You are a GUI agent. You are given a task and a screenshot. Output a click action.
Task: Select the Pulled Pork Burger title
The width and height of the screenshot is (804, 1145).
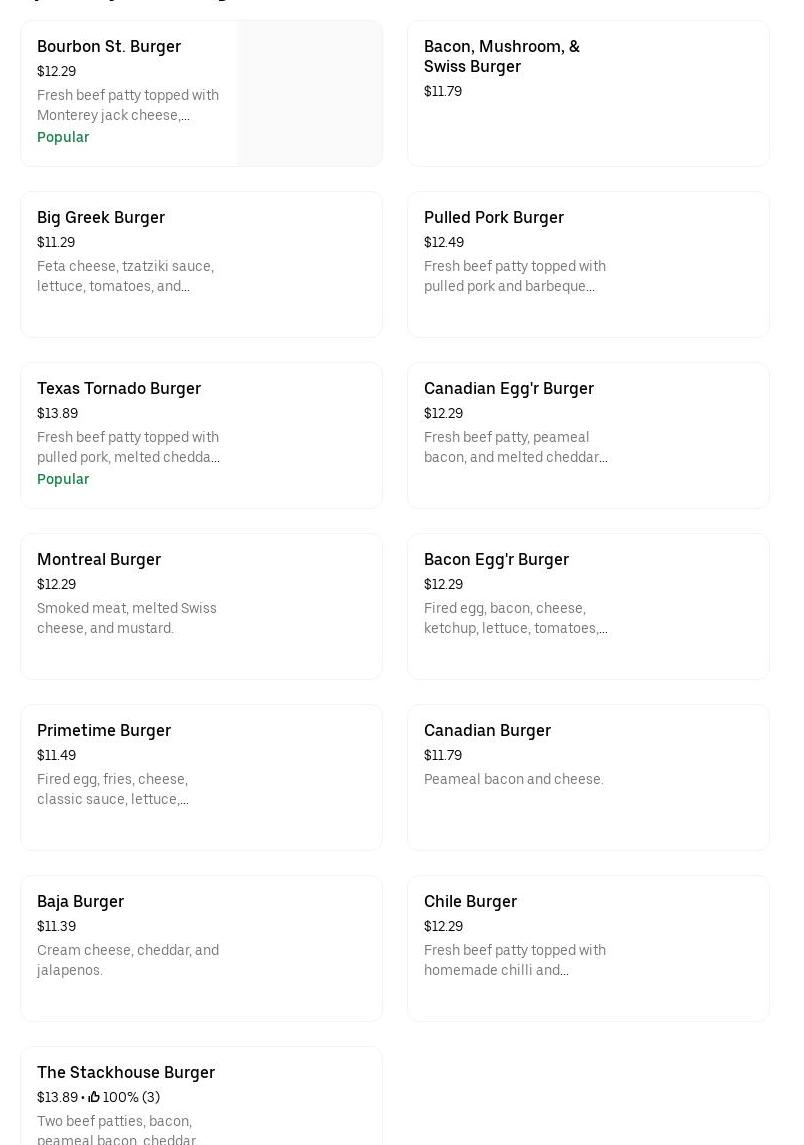[494, 217]
